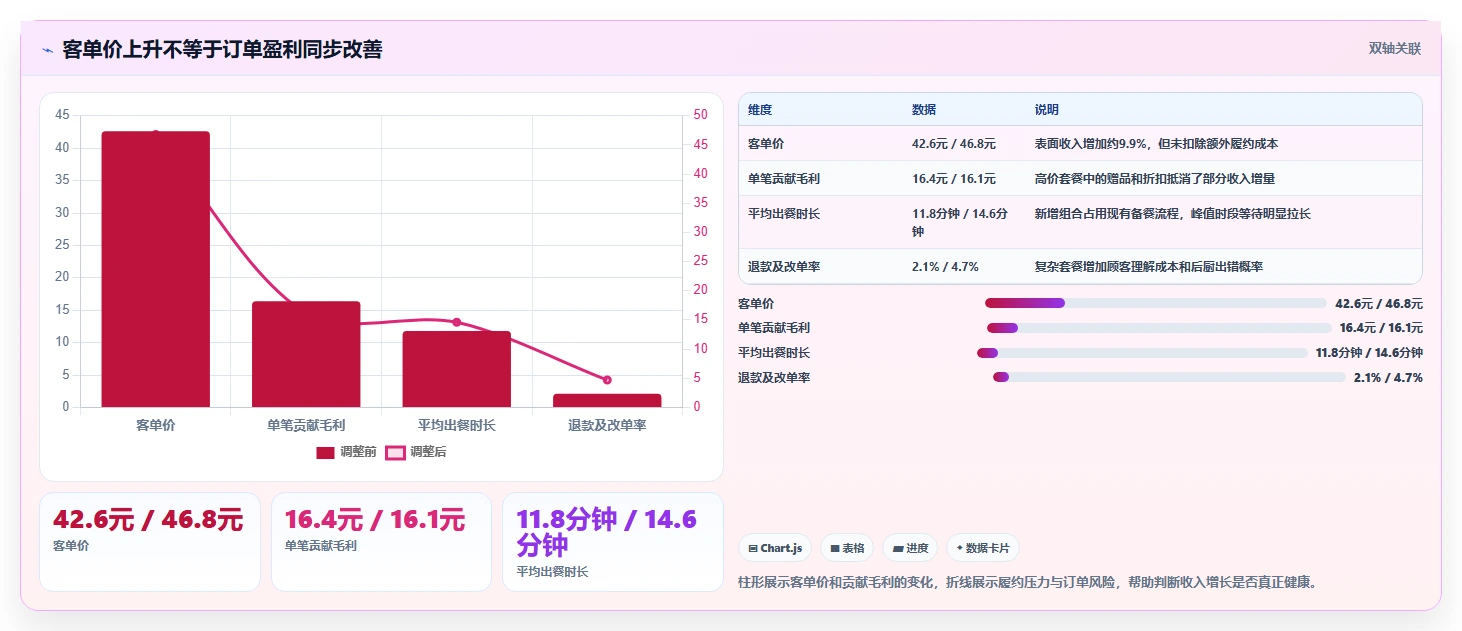Click the 调整后 pink legend swatch
Viewport: 1462px width, 631px height.
coord(395,453)
